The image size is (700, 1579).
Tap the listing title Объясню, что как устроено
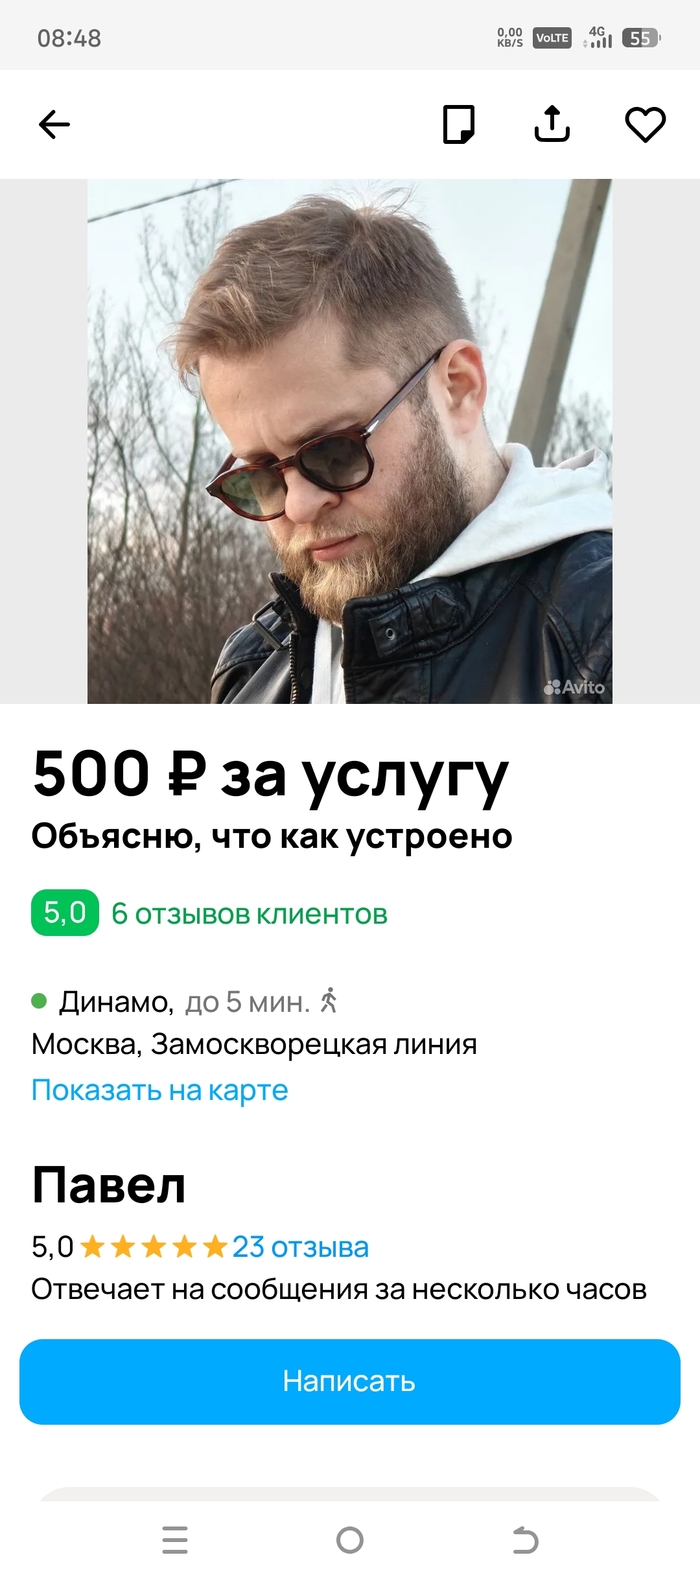point(272,836)
